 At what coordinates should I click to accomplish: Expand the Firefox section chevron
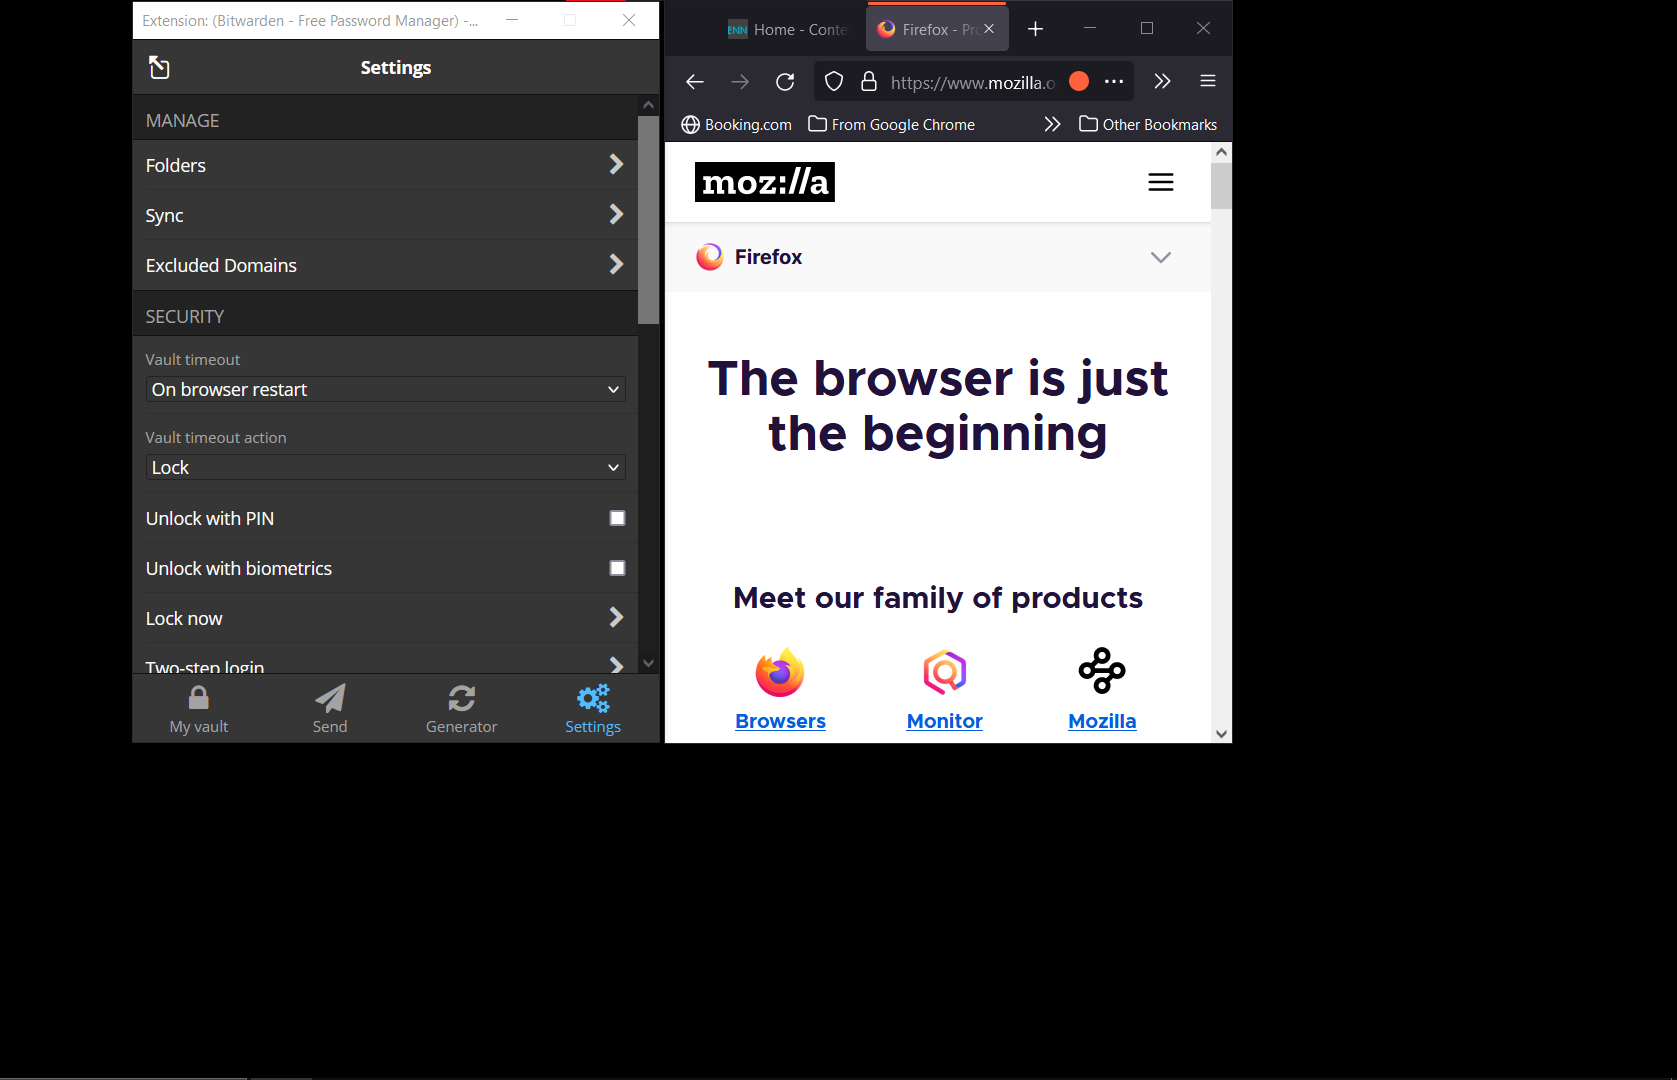pyautogui.click(x=1160, y=257)
